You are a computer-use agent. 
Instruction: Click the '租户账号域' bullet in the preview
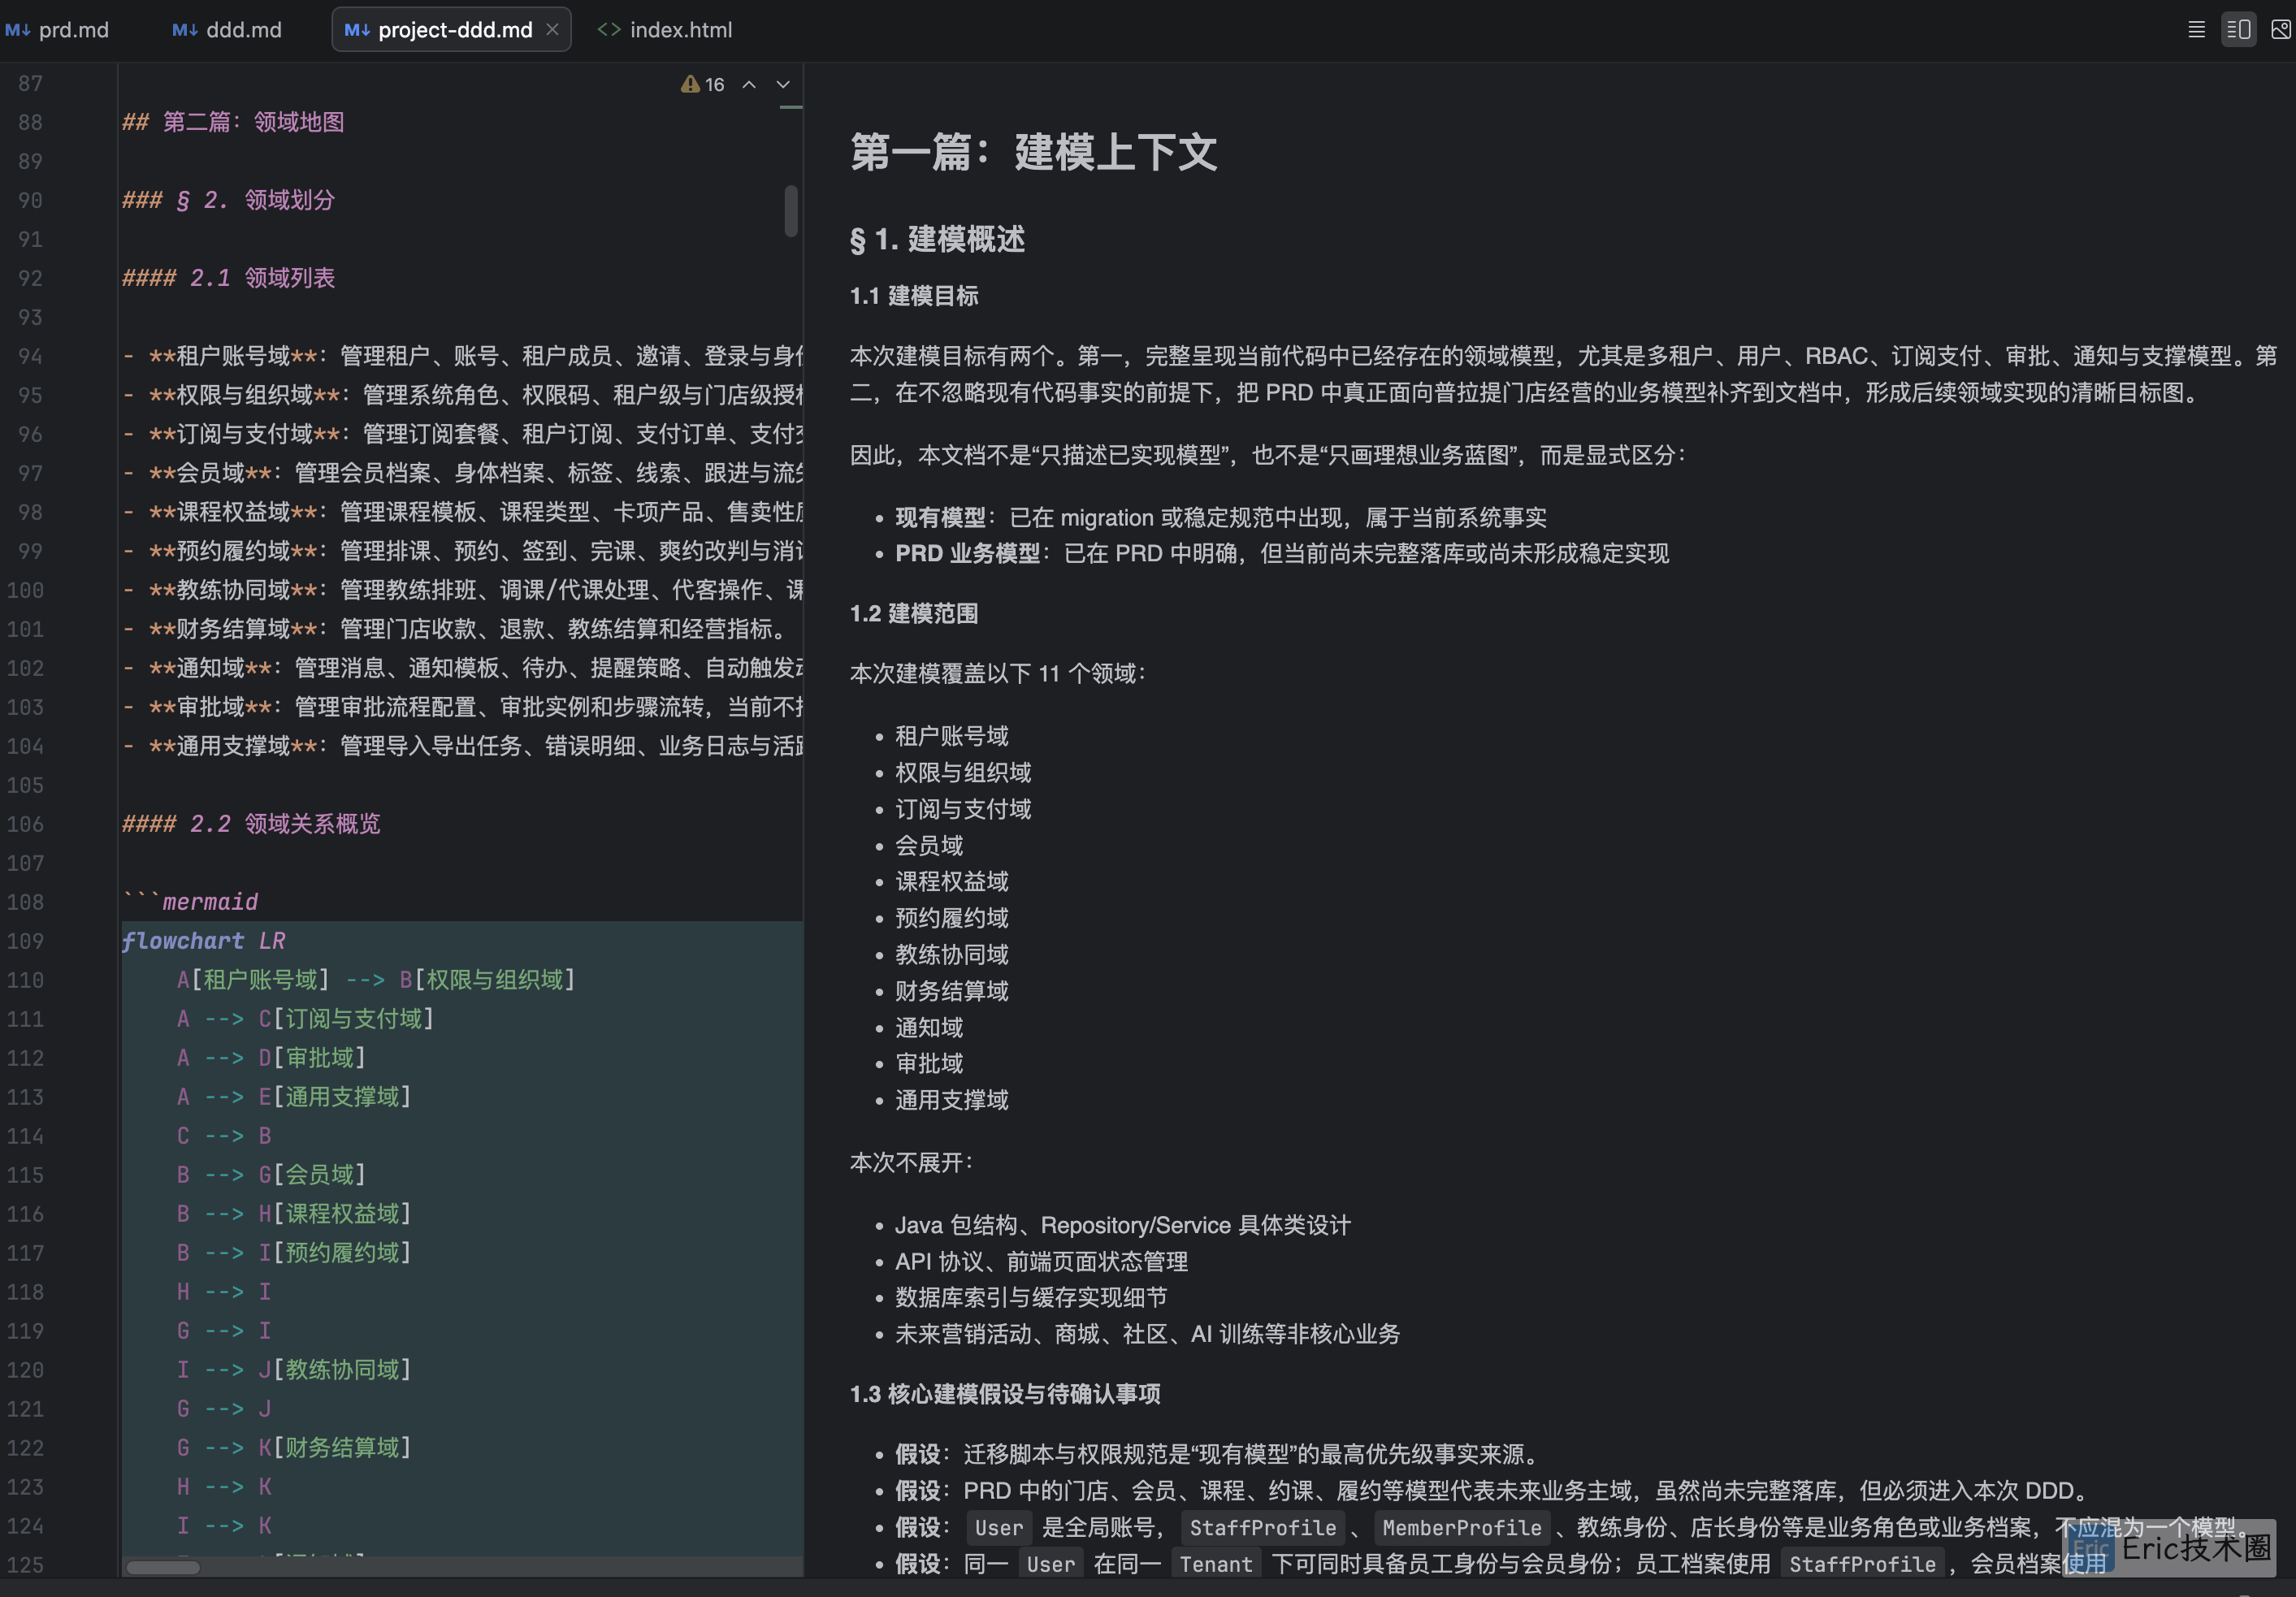pyautogui.click(x=951, y=737)
